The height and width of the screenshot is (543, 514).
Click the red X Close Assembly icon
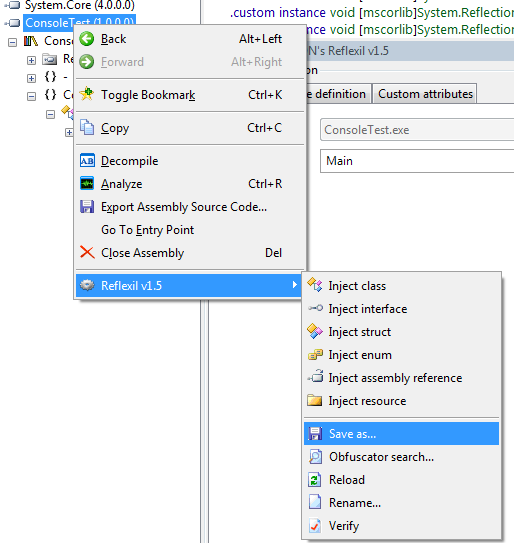coord(87,252)
